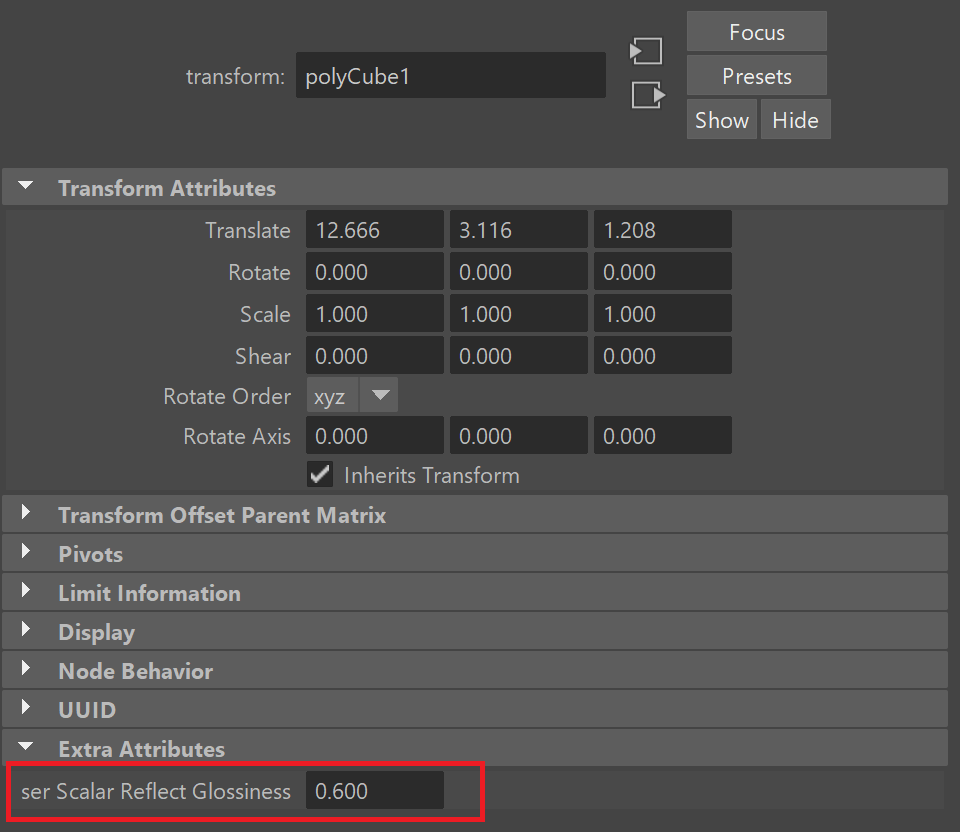The width and height of the screenshot is (960, 832).
Task: Click the Show button
Action: 722,120
